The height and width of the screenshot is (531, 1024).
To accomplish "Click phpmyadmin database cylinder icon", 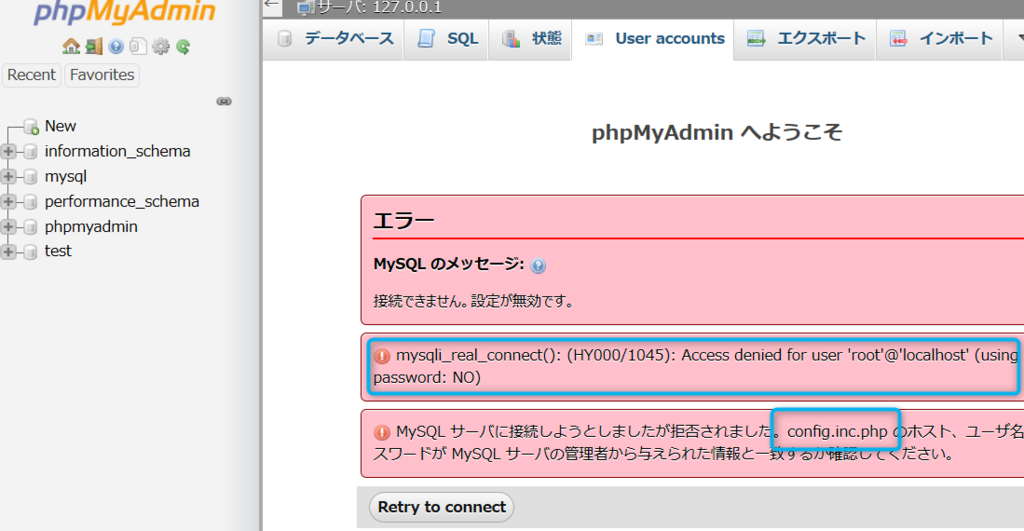I will coord(30,227).
